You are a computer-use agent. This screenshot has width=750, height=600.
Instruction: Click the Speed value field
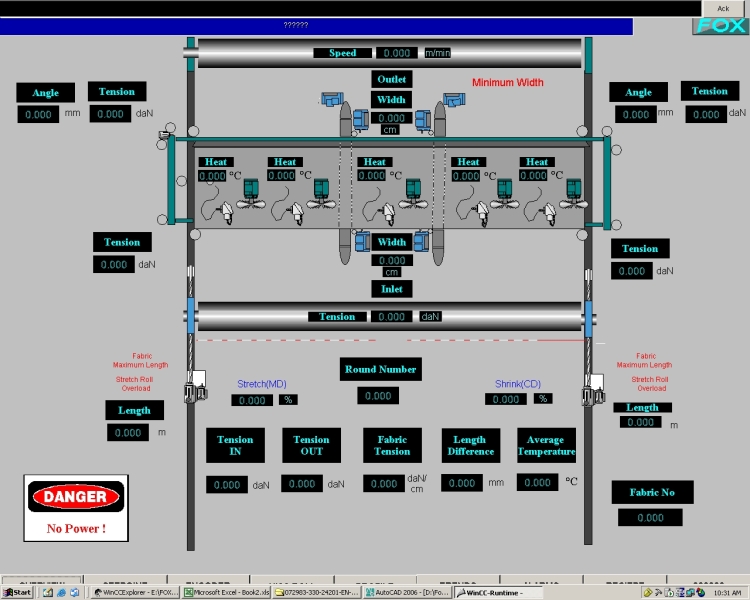pos(397,53)
